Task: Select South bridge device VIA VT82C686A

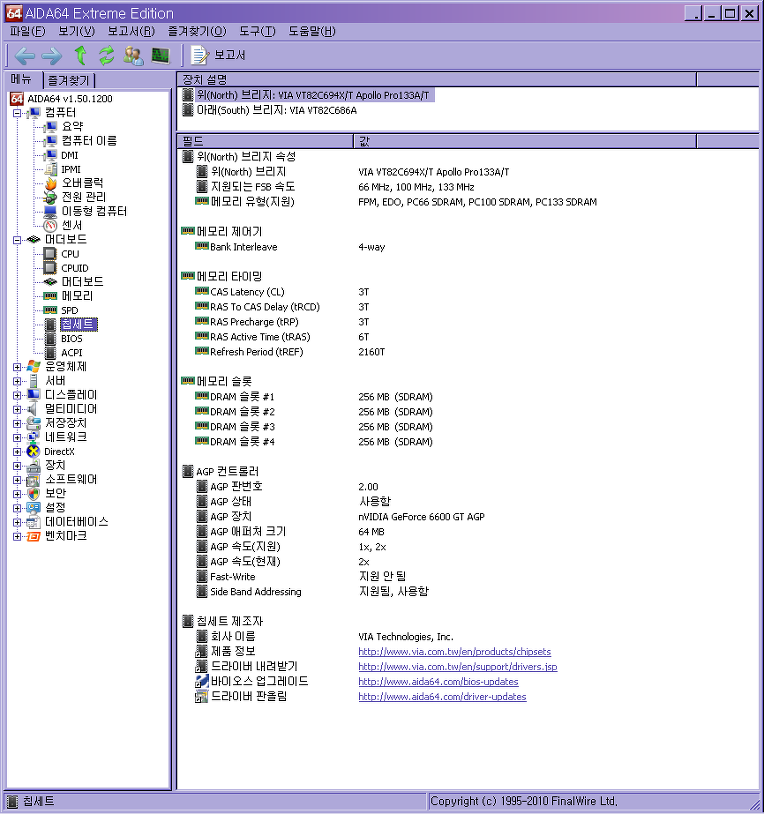Action: pos(270,110)
